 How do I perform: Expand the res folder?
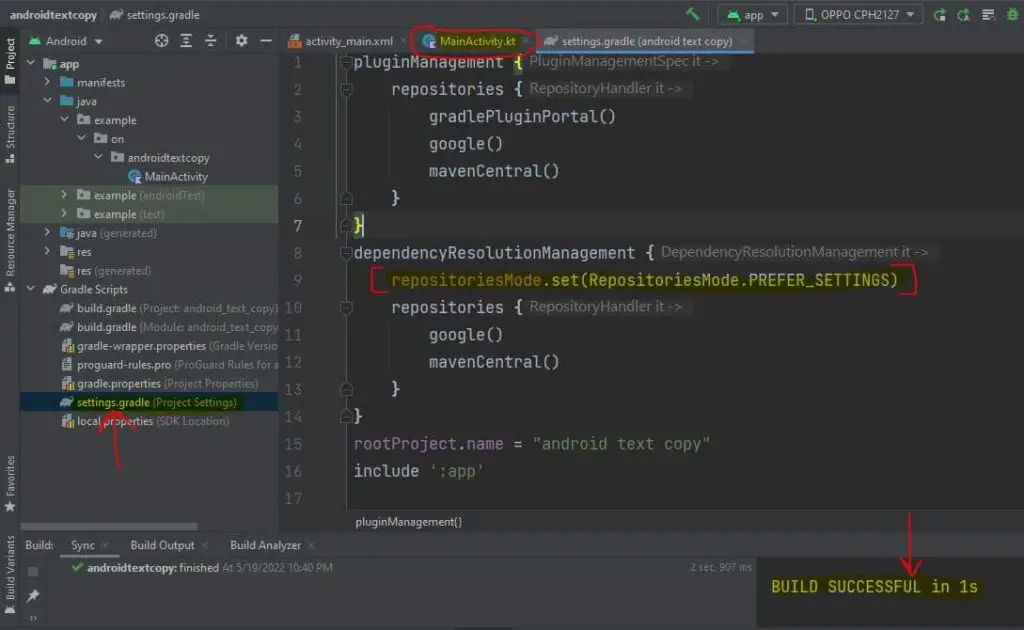coord(47,251)
